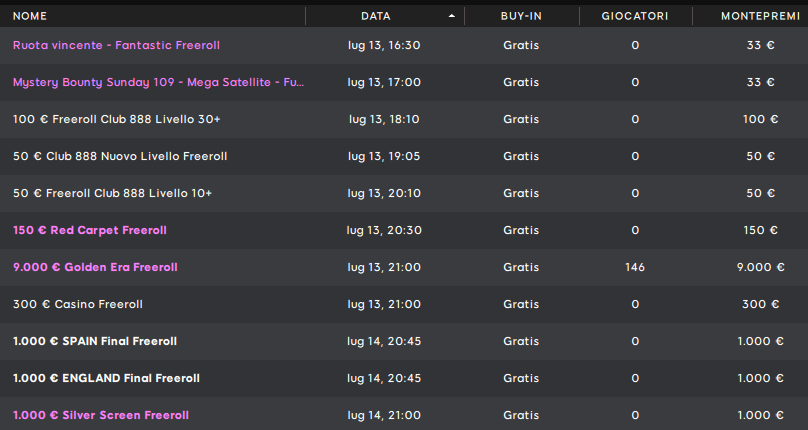Sort by DATA column header
Image resolution: width=808 pixels, height=430 pixels.
coord(376,16)
